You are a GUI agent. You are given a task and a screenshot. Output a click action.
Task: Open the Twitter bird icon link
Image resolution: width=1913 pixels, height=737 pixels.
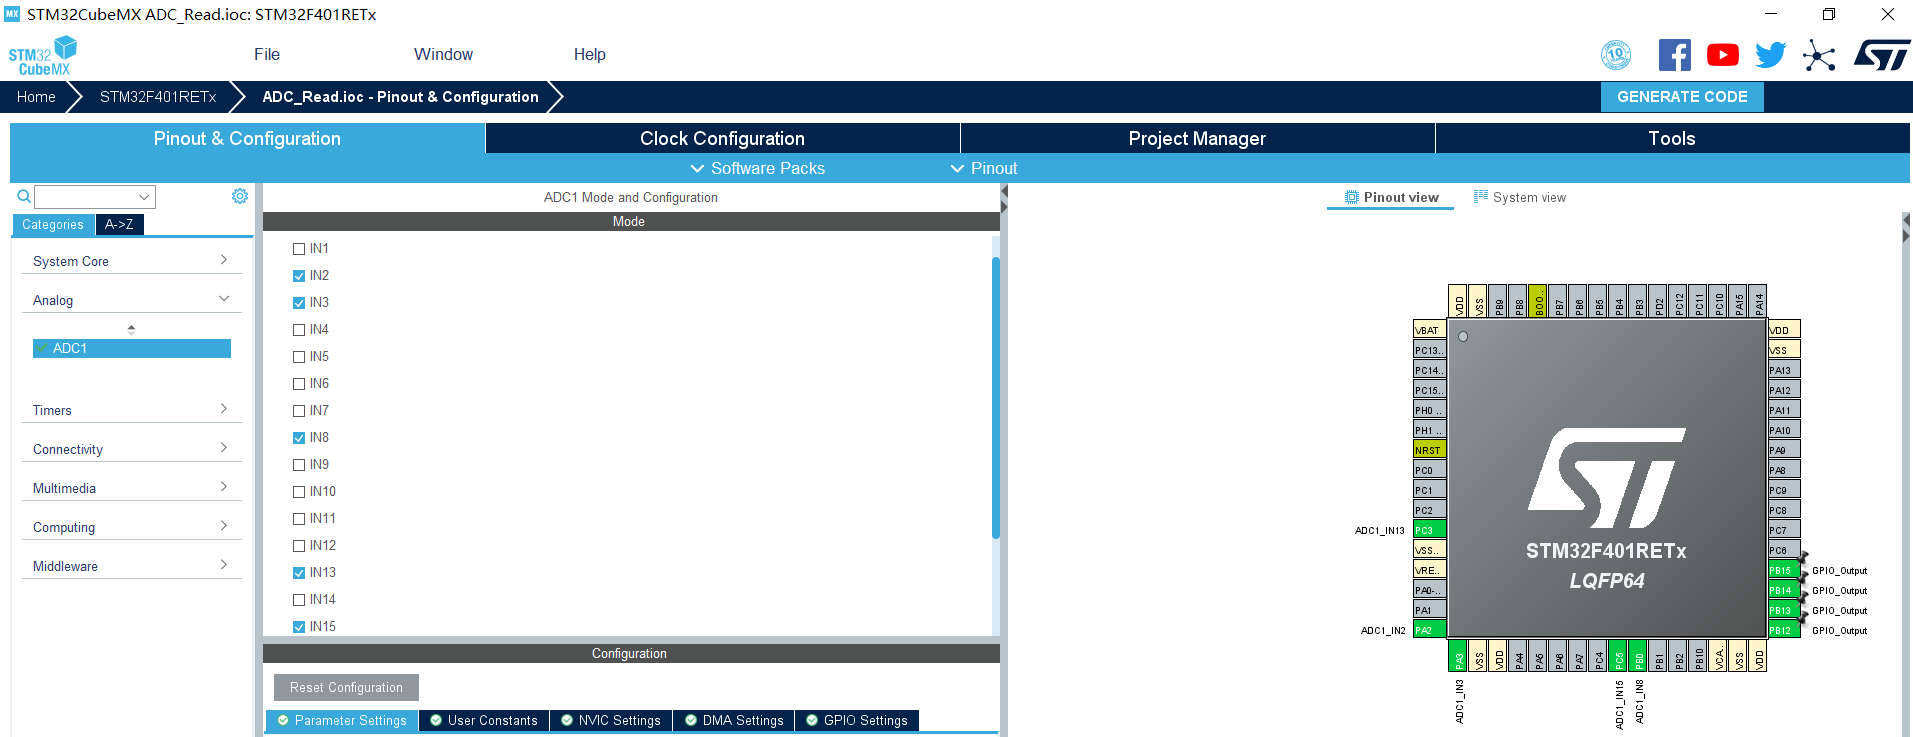pos(1770,55)
